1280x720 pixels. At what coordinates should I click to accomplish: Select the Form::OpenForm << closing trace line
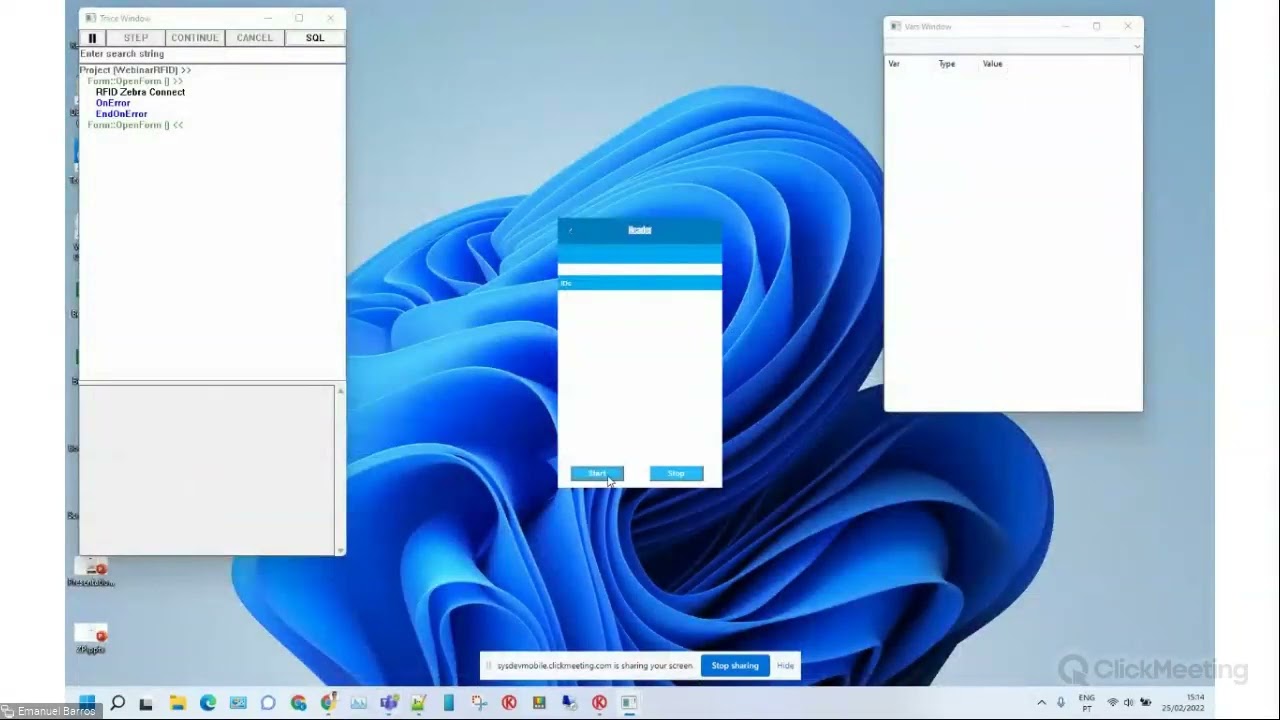tap(135, 125)
